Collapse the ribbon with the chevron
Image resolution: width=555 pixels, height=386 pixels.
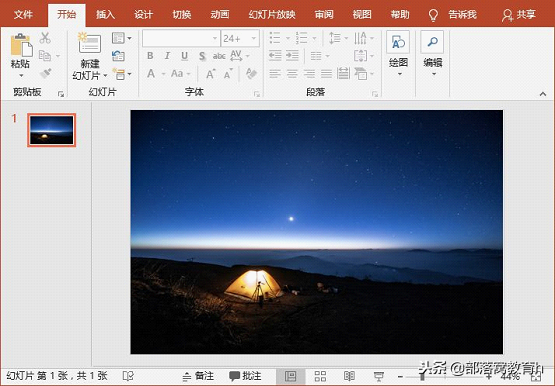[543, 94]
